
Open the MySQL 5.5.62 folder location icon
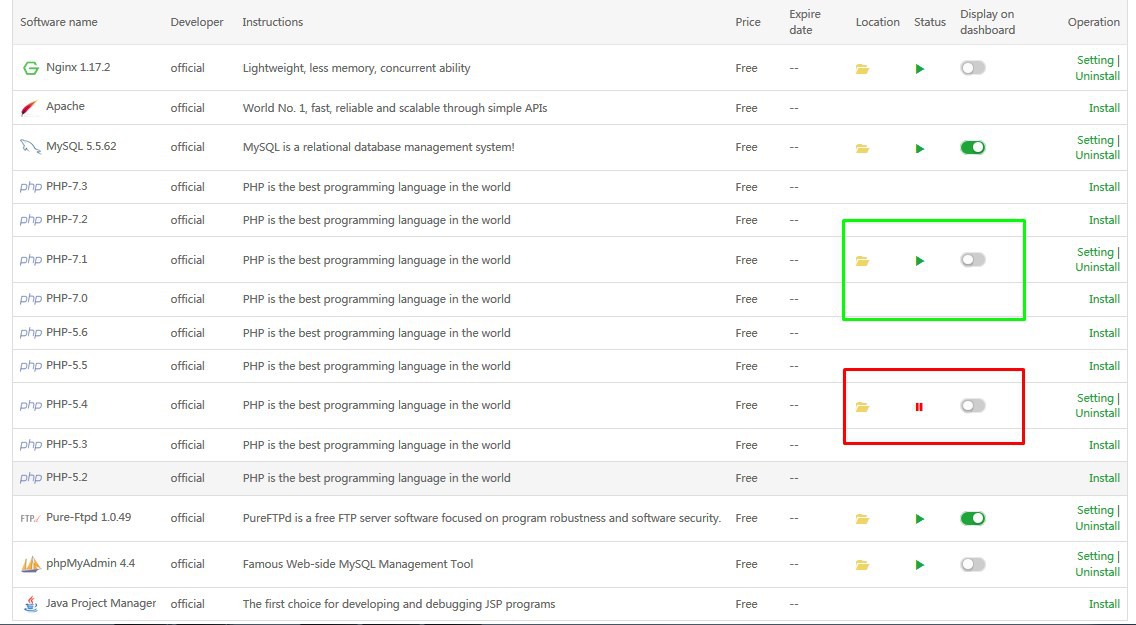click(x=862, y=148)
